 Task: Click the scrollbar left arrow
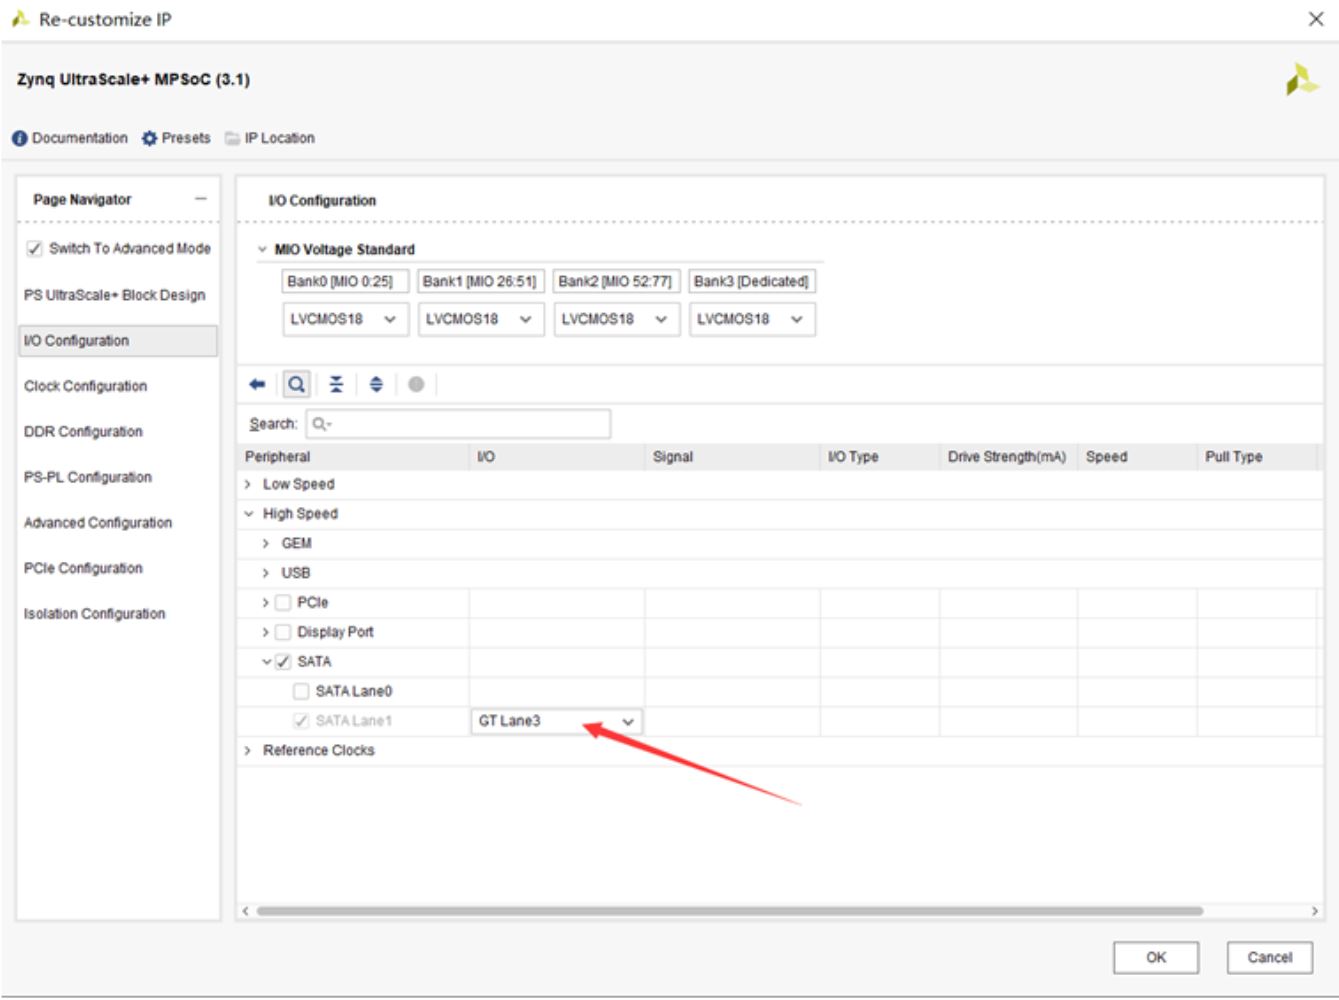pyautogui.click(x=245, y=911)
